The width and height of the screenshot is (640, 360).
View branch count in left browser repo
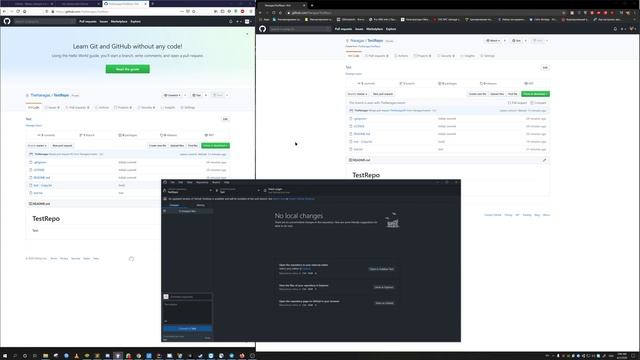tap(87, 135)
